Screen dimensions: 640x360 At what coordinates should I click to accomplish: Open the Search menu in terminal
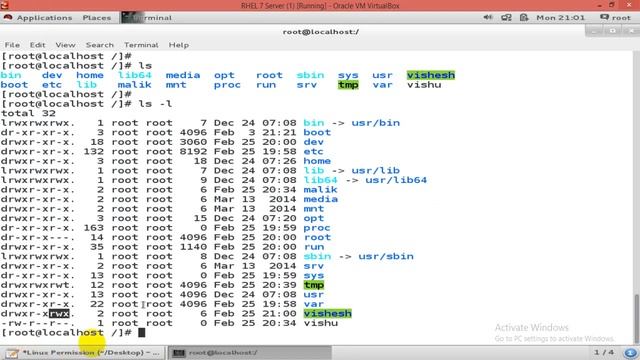point(100,45)
